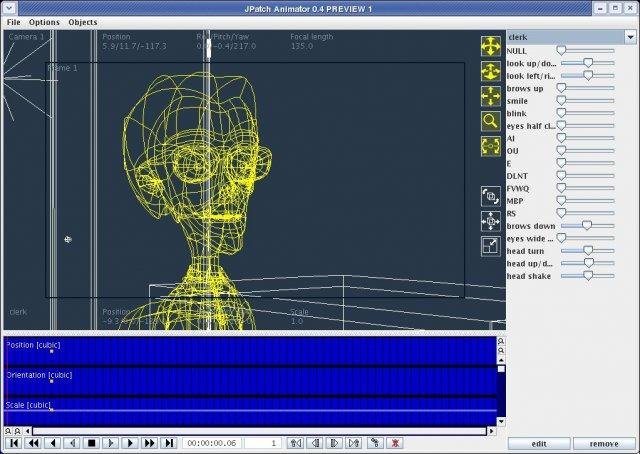Click the topmost yellow move-view arrows icon

pos(491,46)
